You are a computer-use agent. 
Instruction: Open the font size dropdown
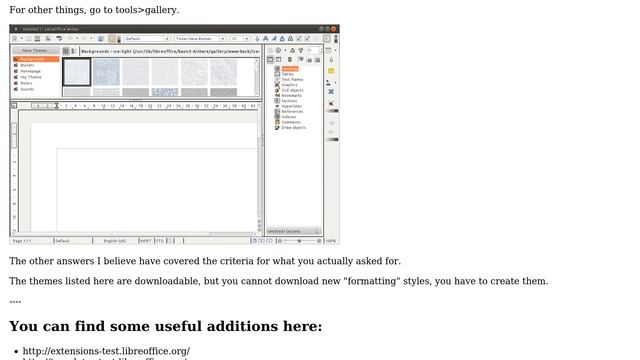247,39
